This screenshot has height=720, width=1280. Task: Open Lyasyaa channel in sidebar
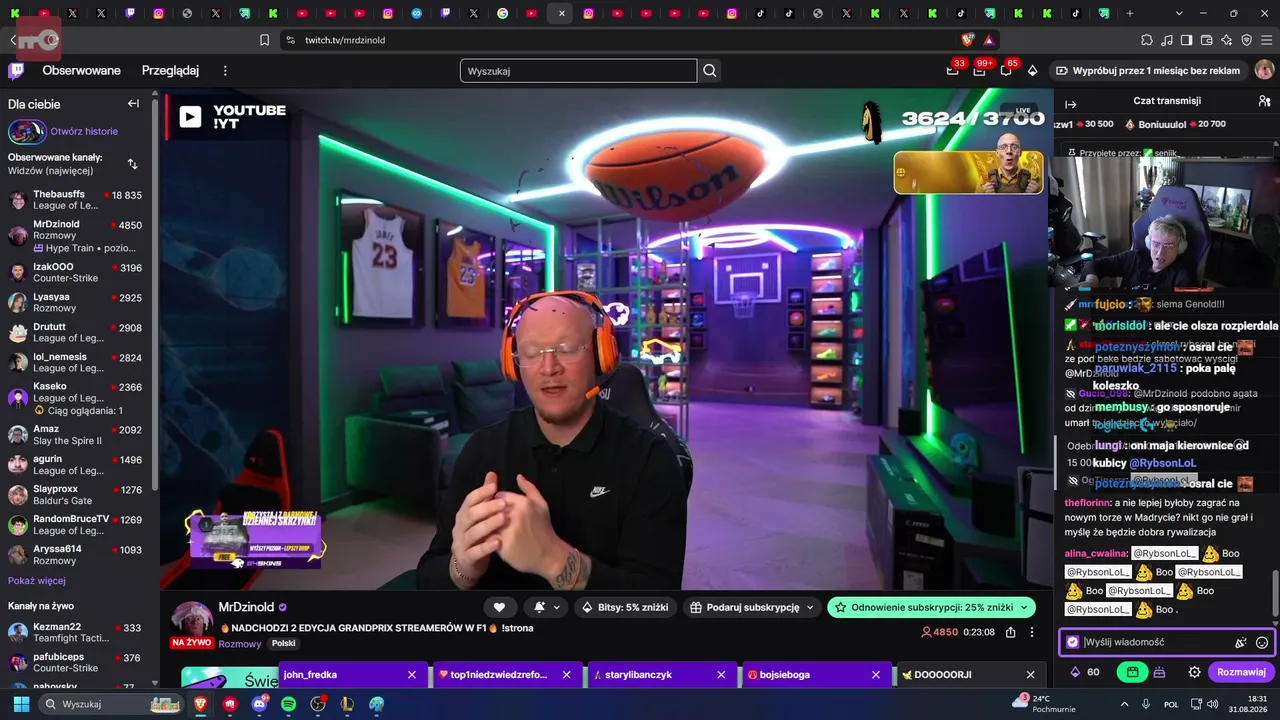[75, 302]
